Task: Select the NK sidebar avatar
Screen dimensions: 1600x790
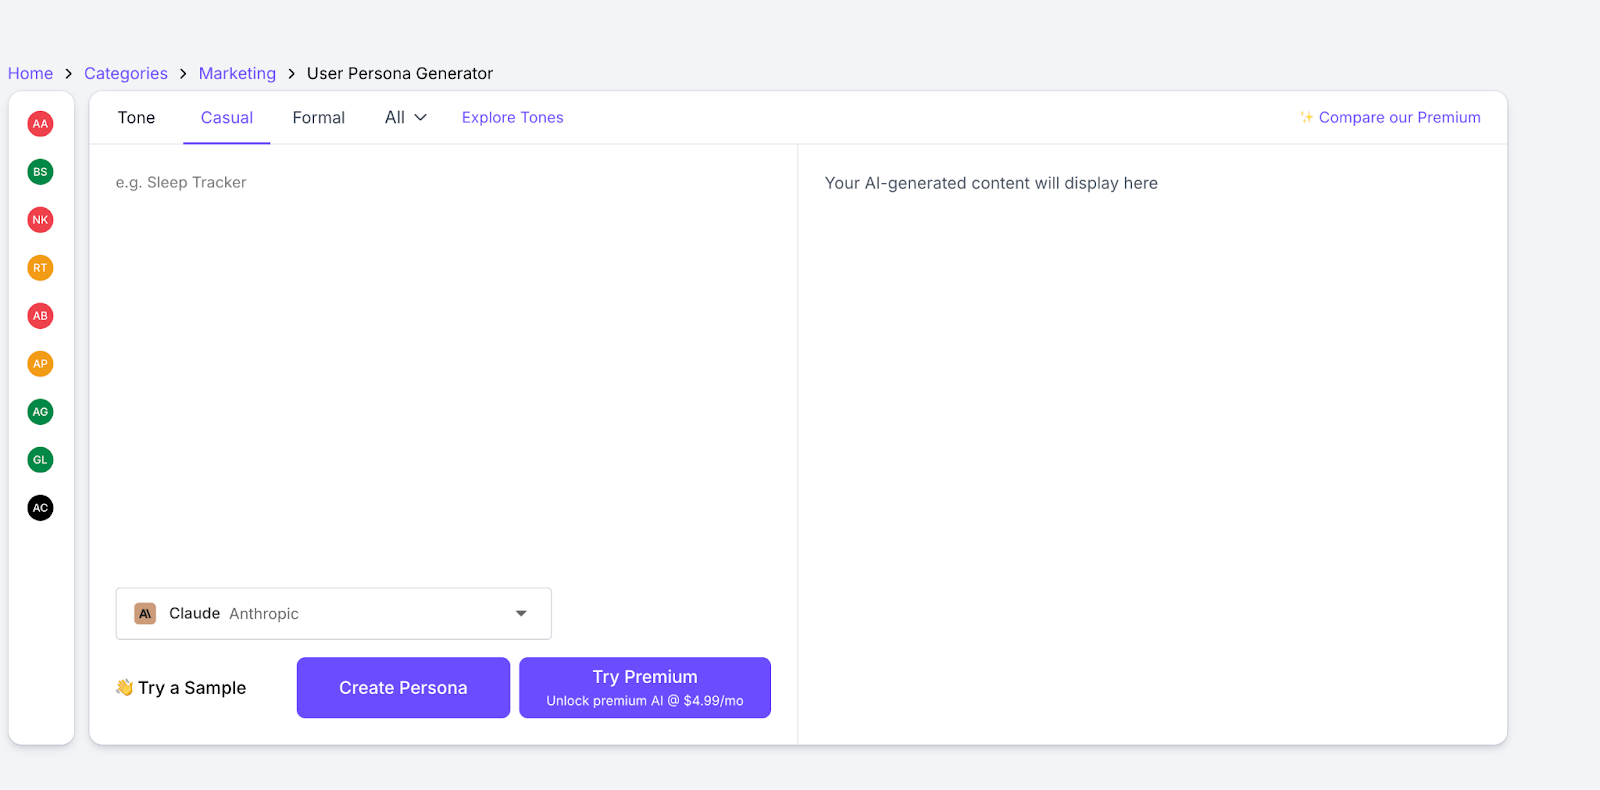Action: coord(40,220)
